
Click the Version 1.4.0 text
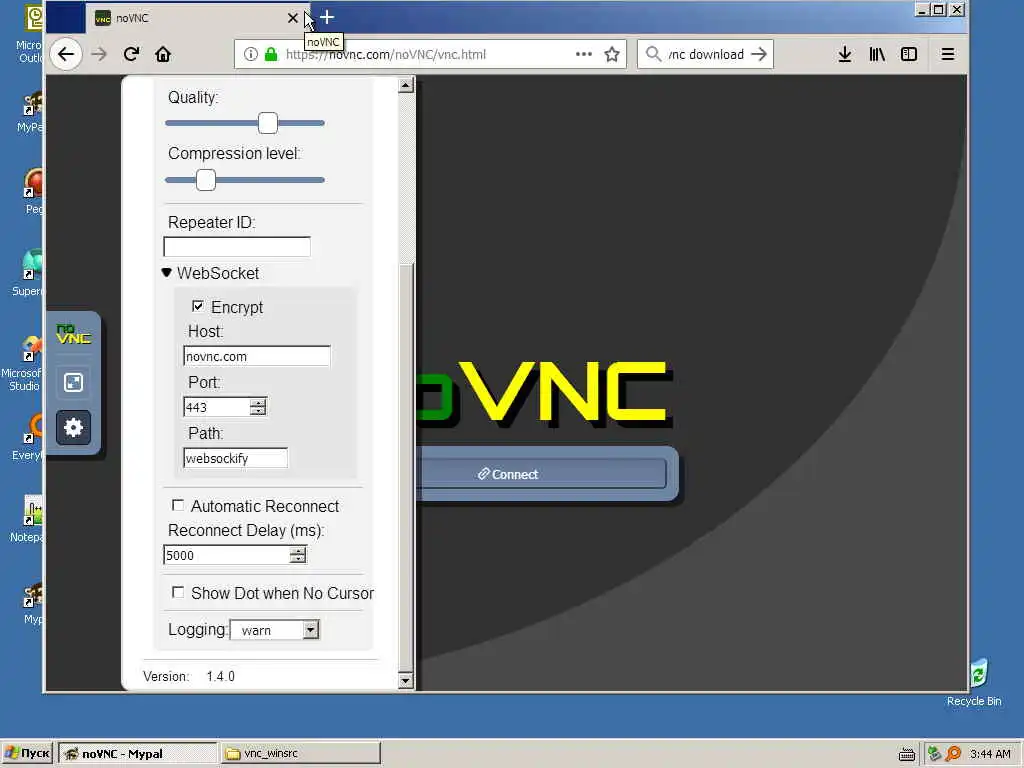[x=189, y=676]
